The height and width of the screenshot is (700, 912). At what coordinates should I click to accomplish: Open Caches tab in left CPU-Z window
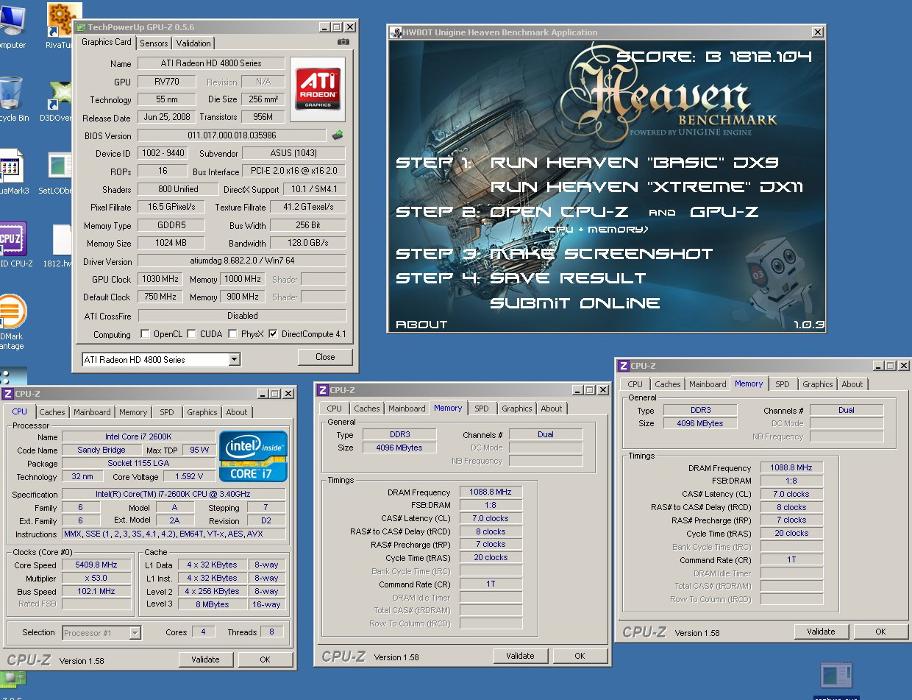coord(52,412)
